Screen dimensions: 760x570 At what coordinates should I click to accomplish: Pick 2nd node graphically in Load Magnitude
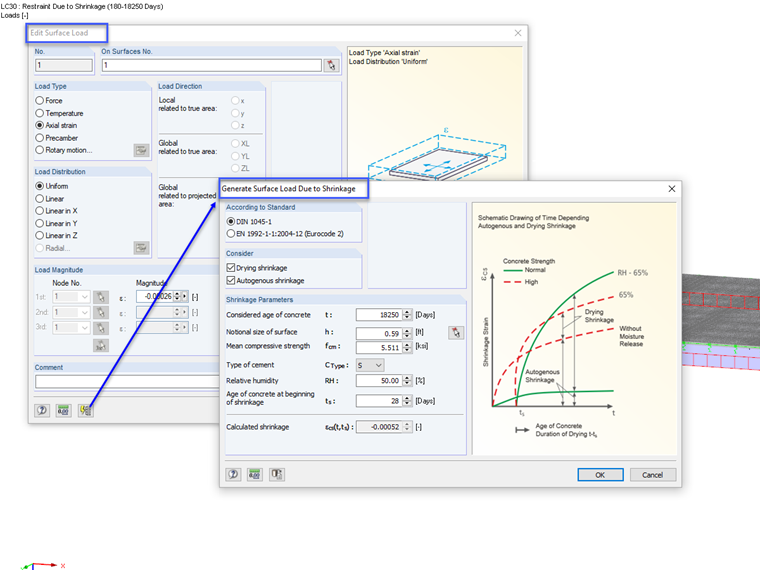[101, 312]
